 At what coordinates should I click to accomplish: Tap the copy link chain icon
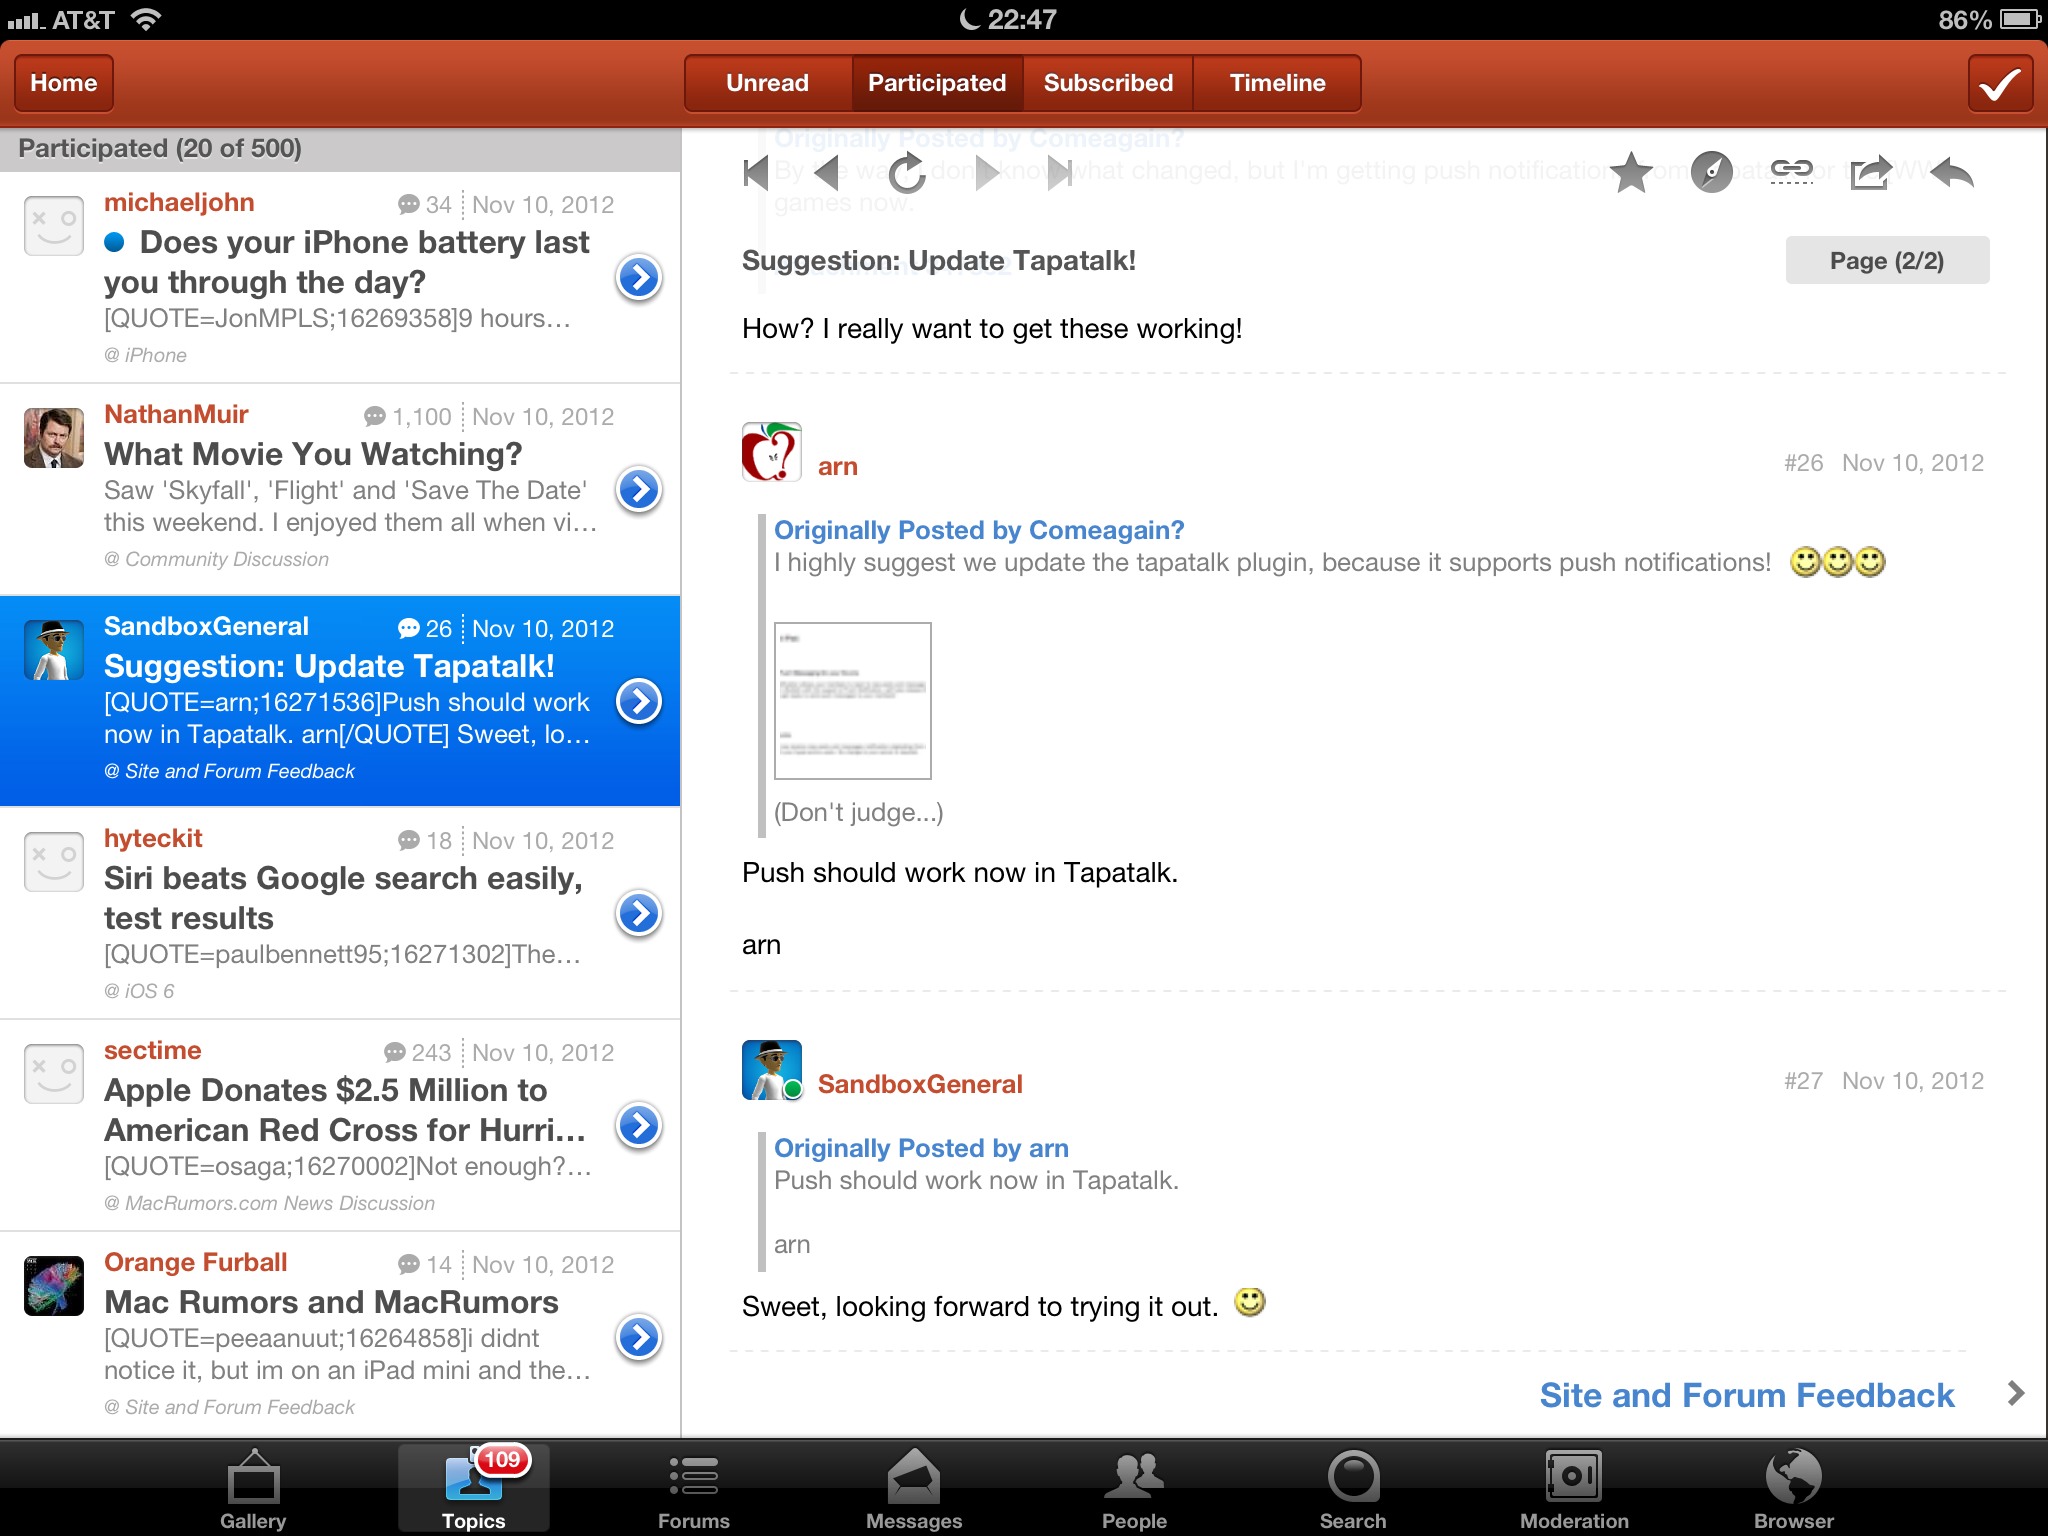pyautogui.click(x=1791, y=172)
